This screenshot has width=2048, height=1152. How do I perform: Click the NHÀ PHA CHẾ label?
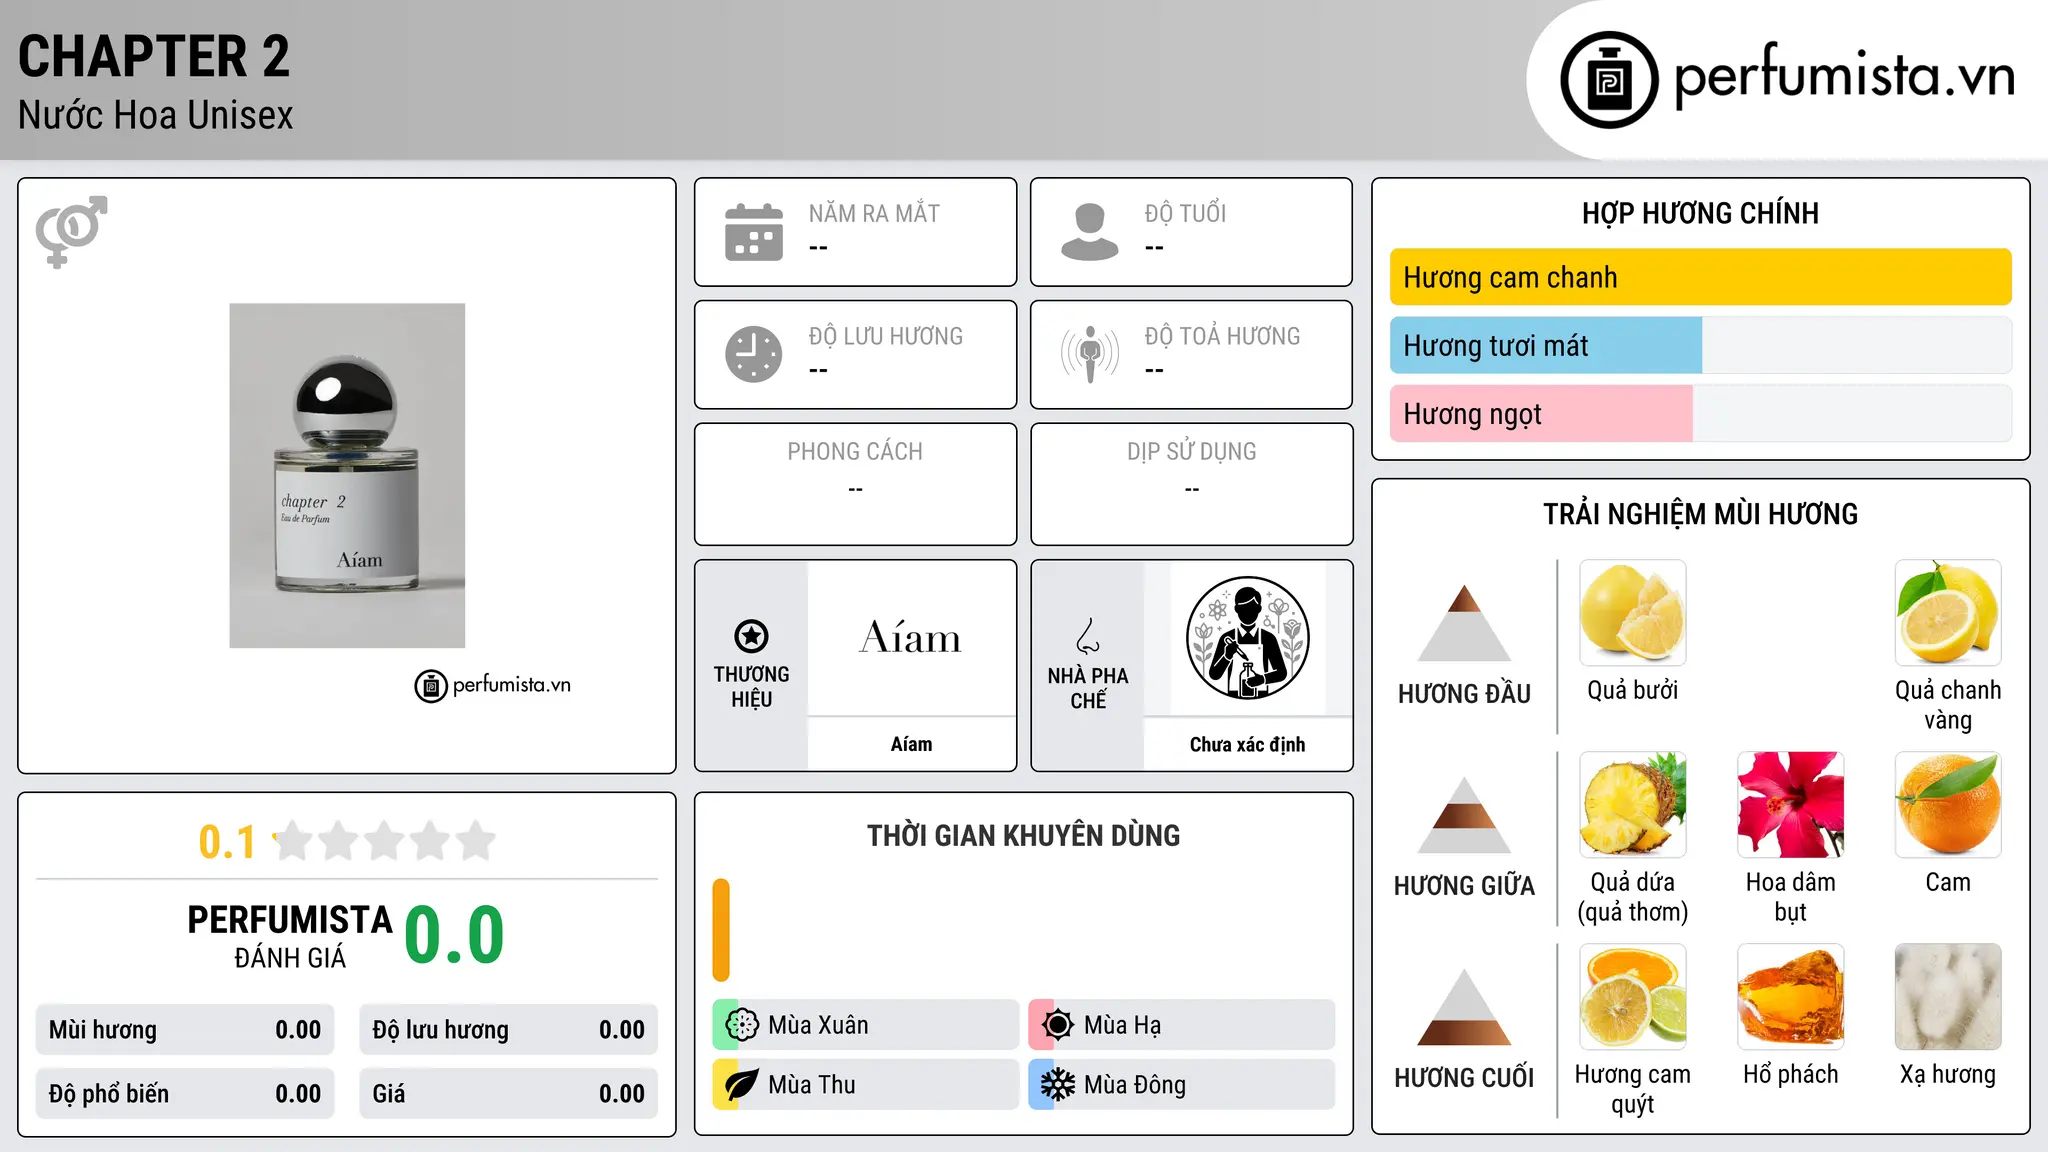(1088, 688)
